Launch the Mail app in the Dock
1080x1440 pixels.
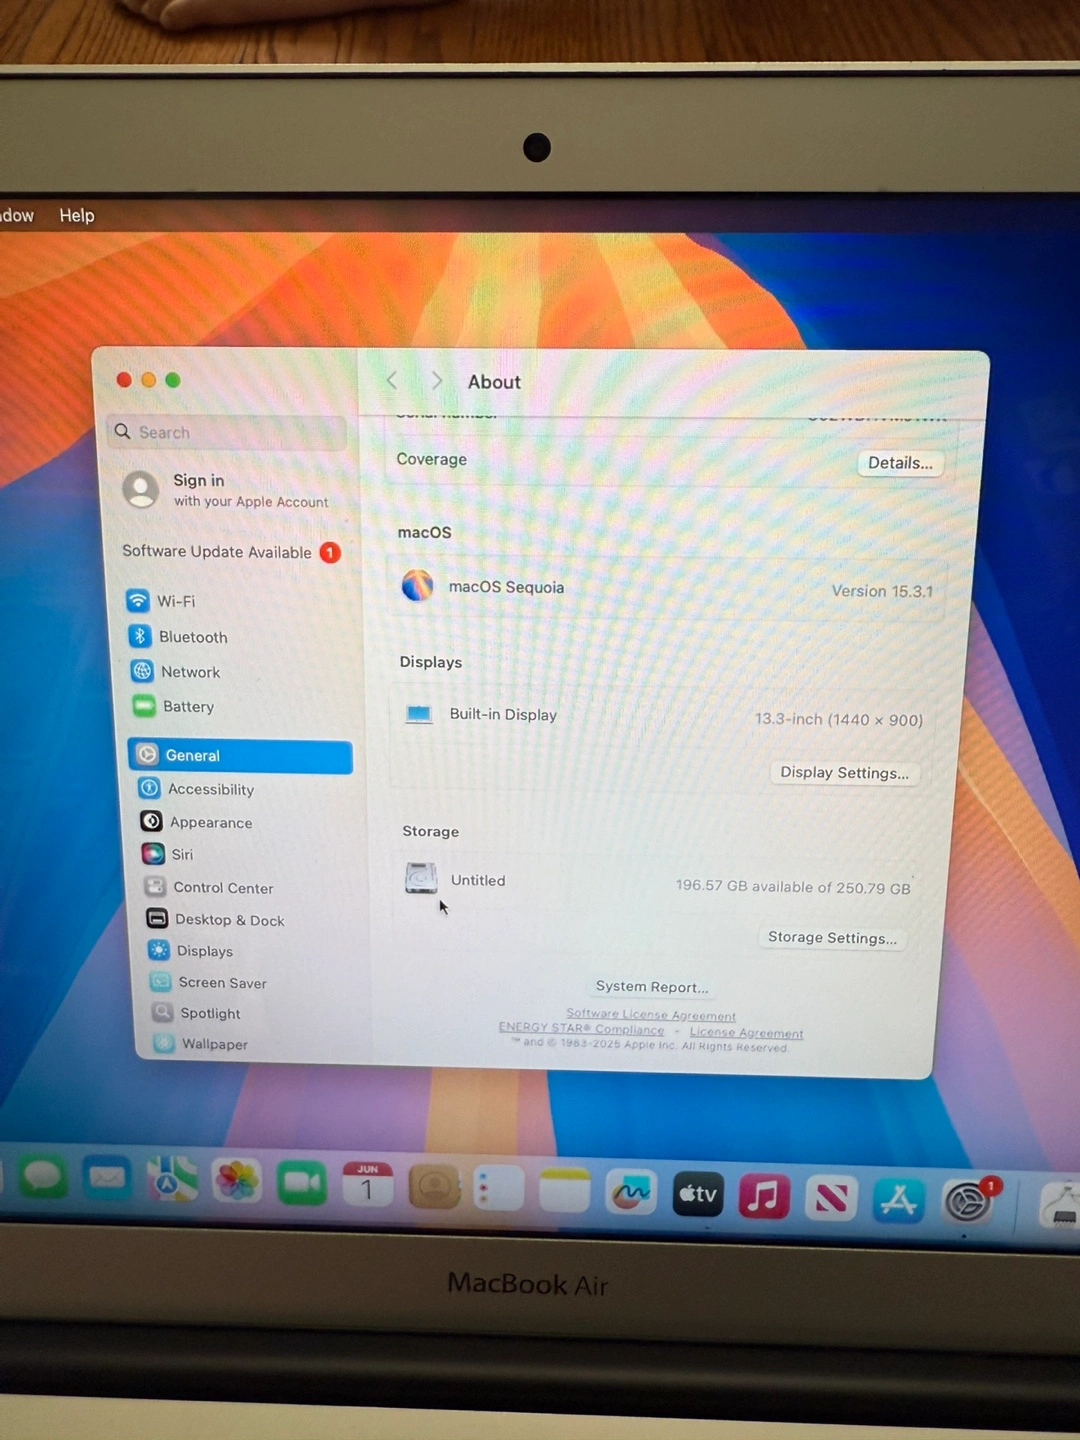coord(107,1178)
